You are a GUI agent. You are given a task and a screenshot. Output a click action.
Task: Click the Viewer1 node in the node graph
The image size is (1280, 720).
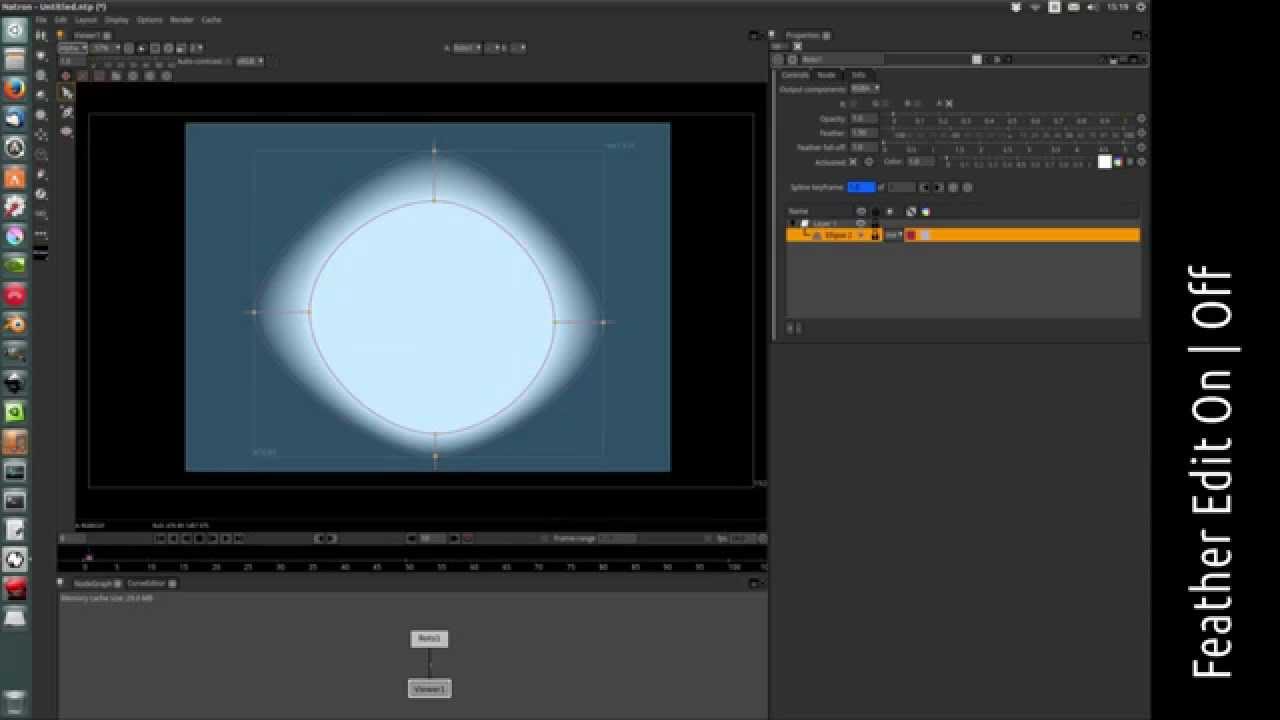coord(429,689)
